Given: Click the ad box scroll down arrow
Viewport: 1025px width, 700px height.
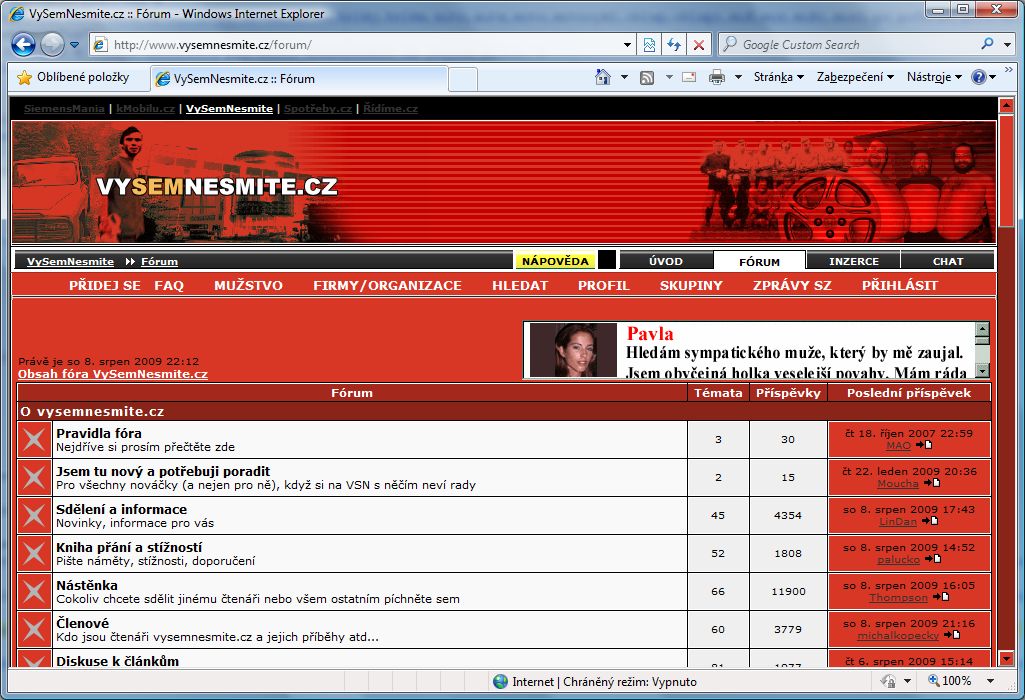Looking at the screenshot, I should pyautogui.click(x=982, y=371).
